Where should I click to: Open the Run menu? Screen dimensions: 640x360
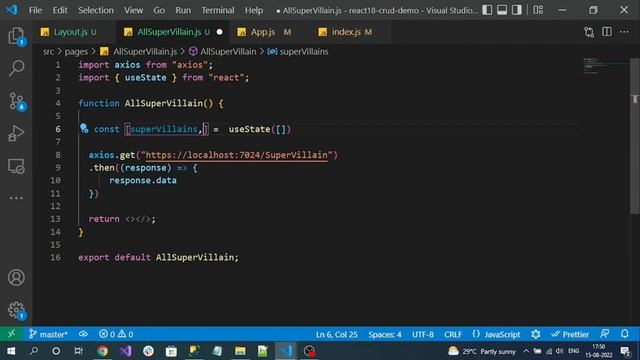(x=183, y=10)
